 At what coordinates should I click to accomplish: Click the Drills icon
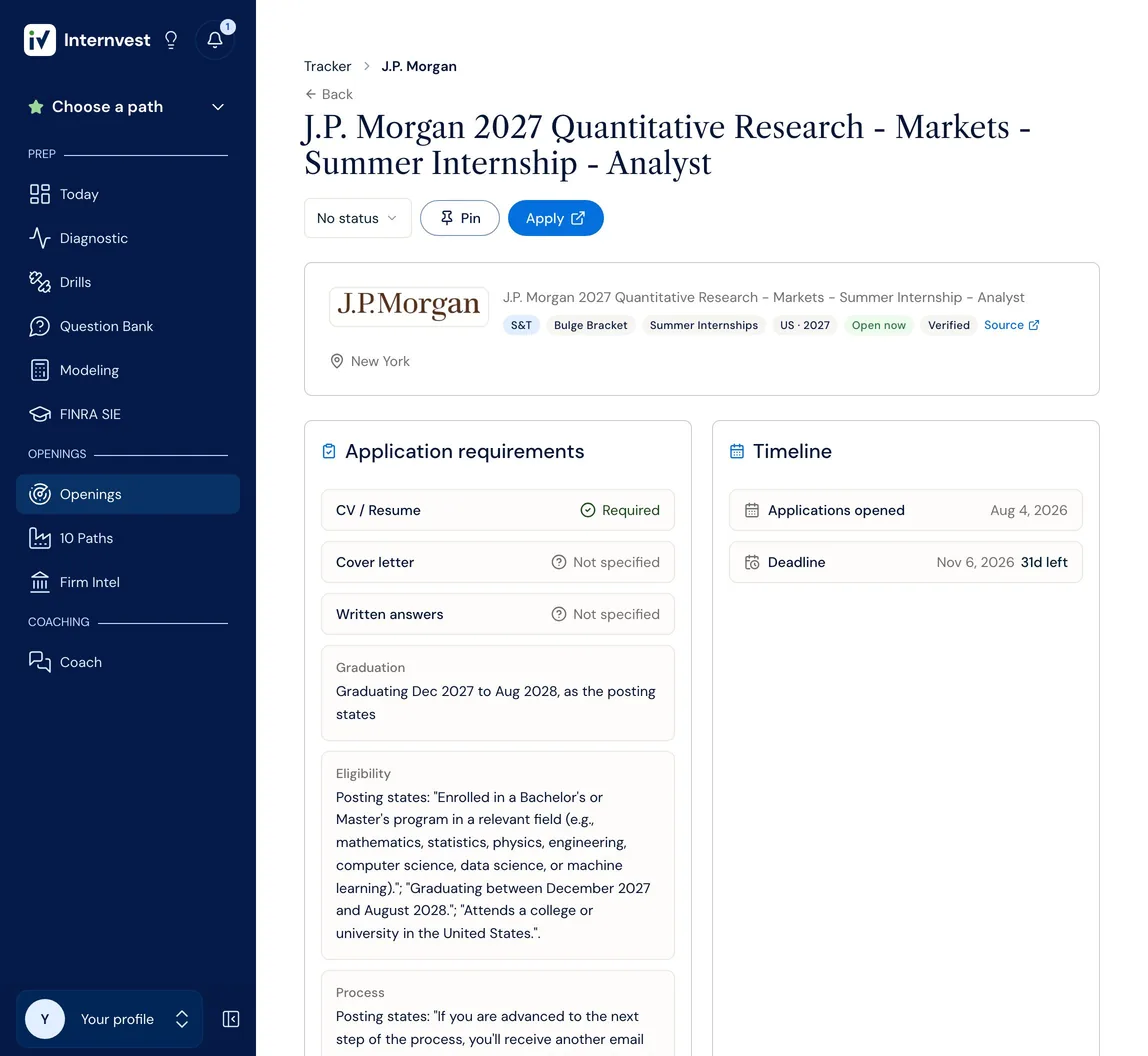(x=40, y=282)
